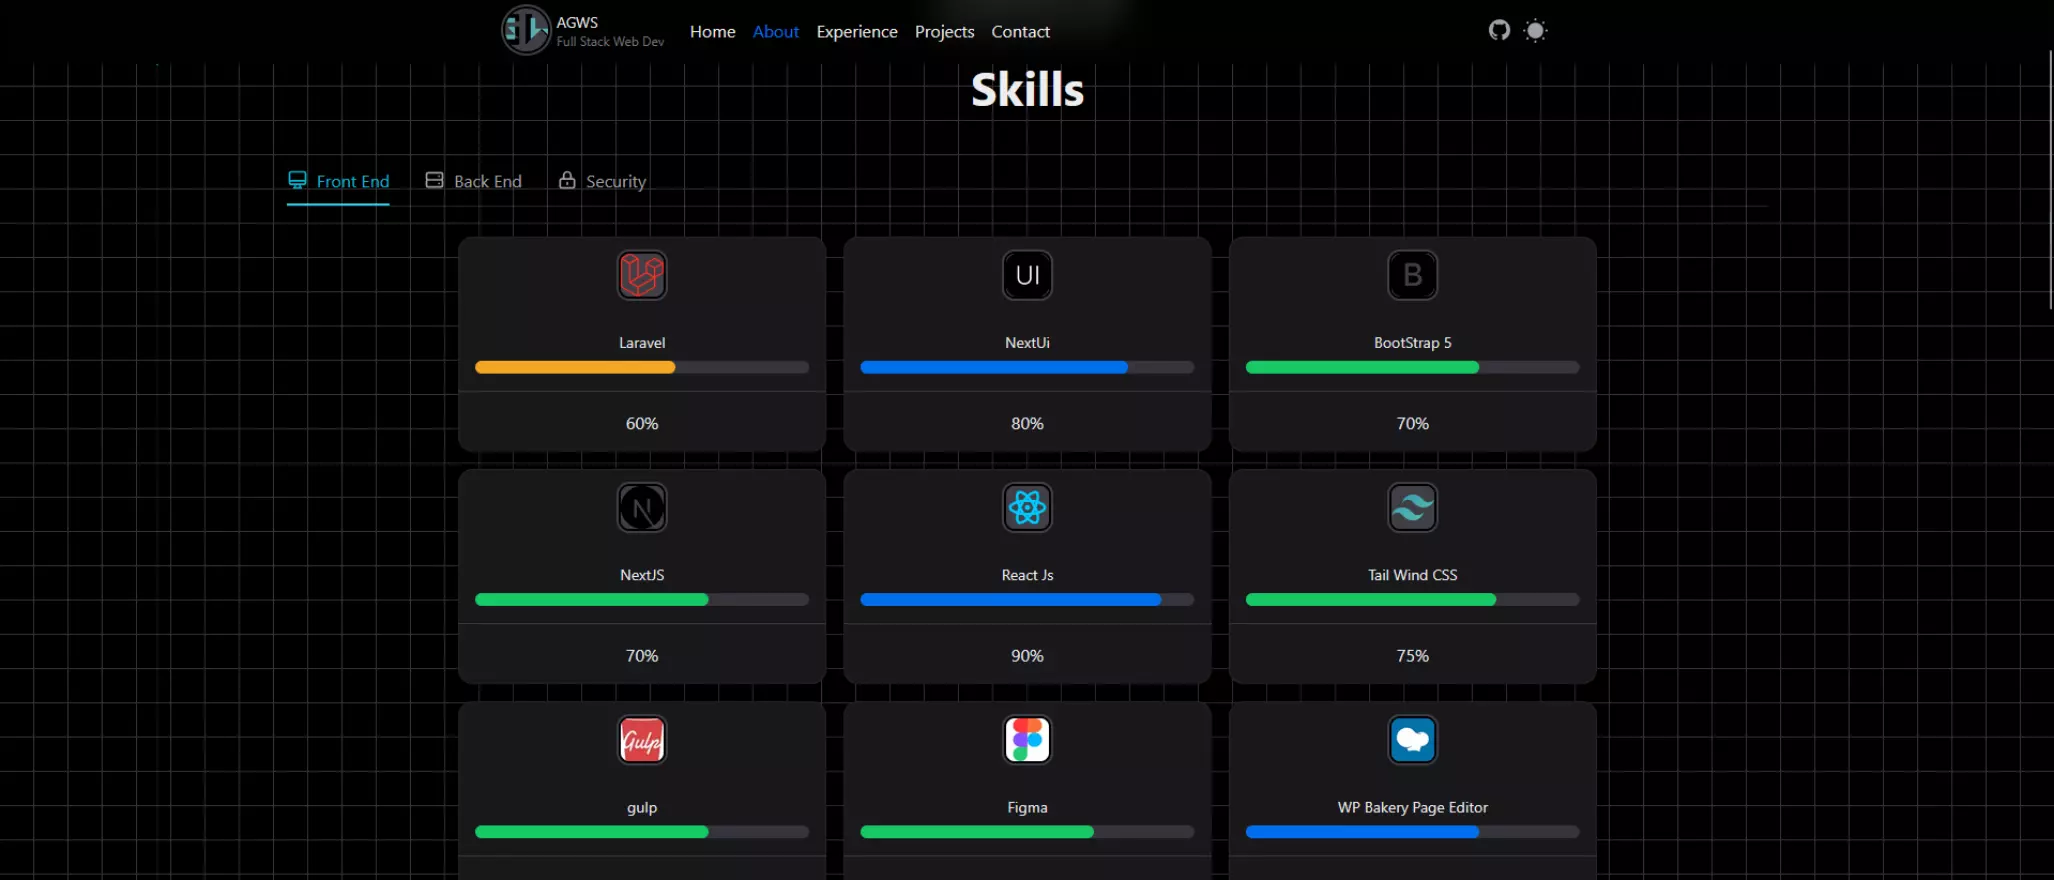Screen dimensions: 2054x880
Task: Click the WP Bakery Page Editor icon
Action: [x=1412, y=740]
